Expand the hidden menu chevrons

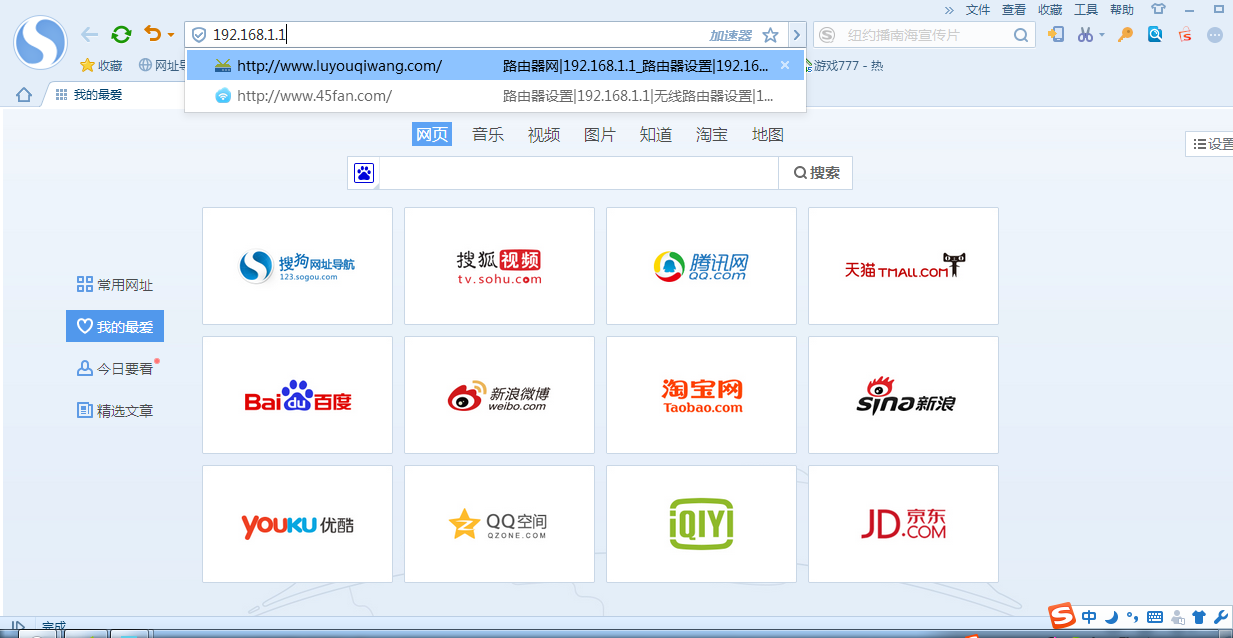pos(949,9)
